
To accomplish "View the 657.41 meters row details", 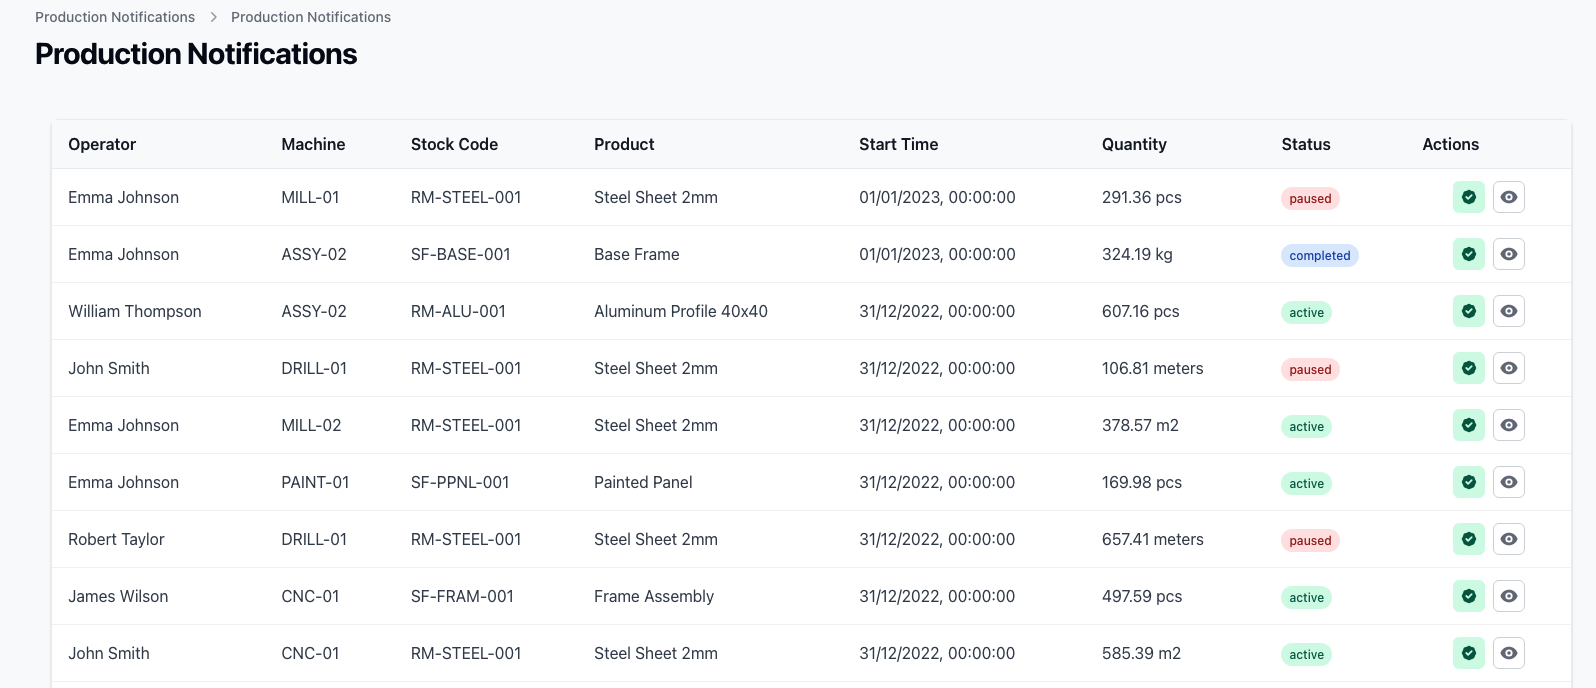I will (1509, 539).
